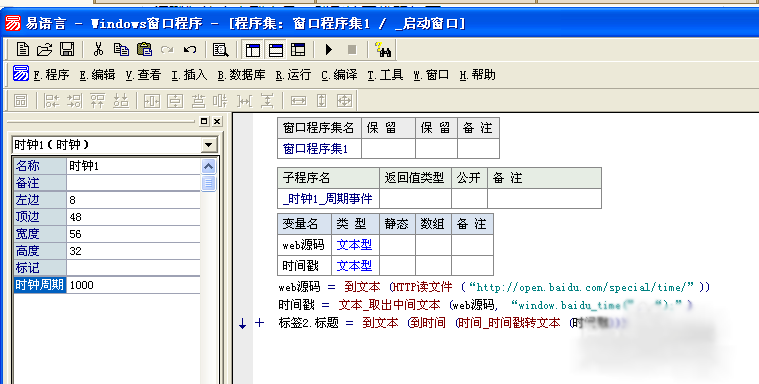Close the property panel with x button
This screenshot has height=384, width=759.
217,121
